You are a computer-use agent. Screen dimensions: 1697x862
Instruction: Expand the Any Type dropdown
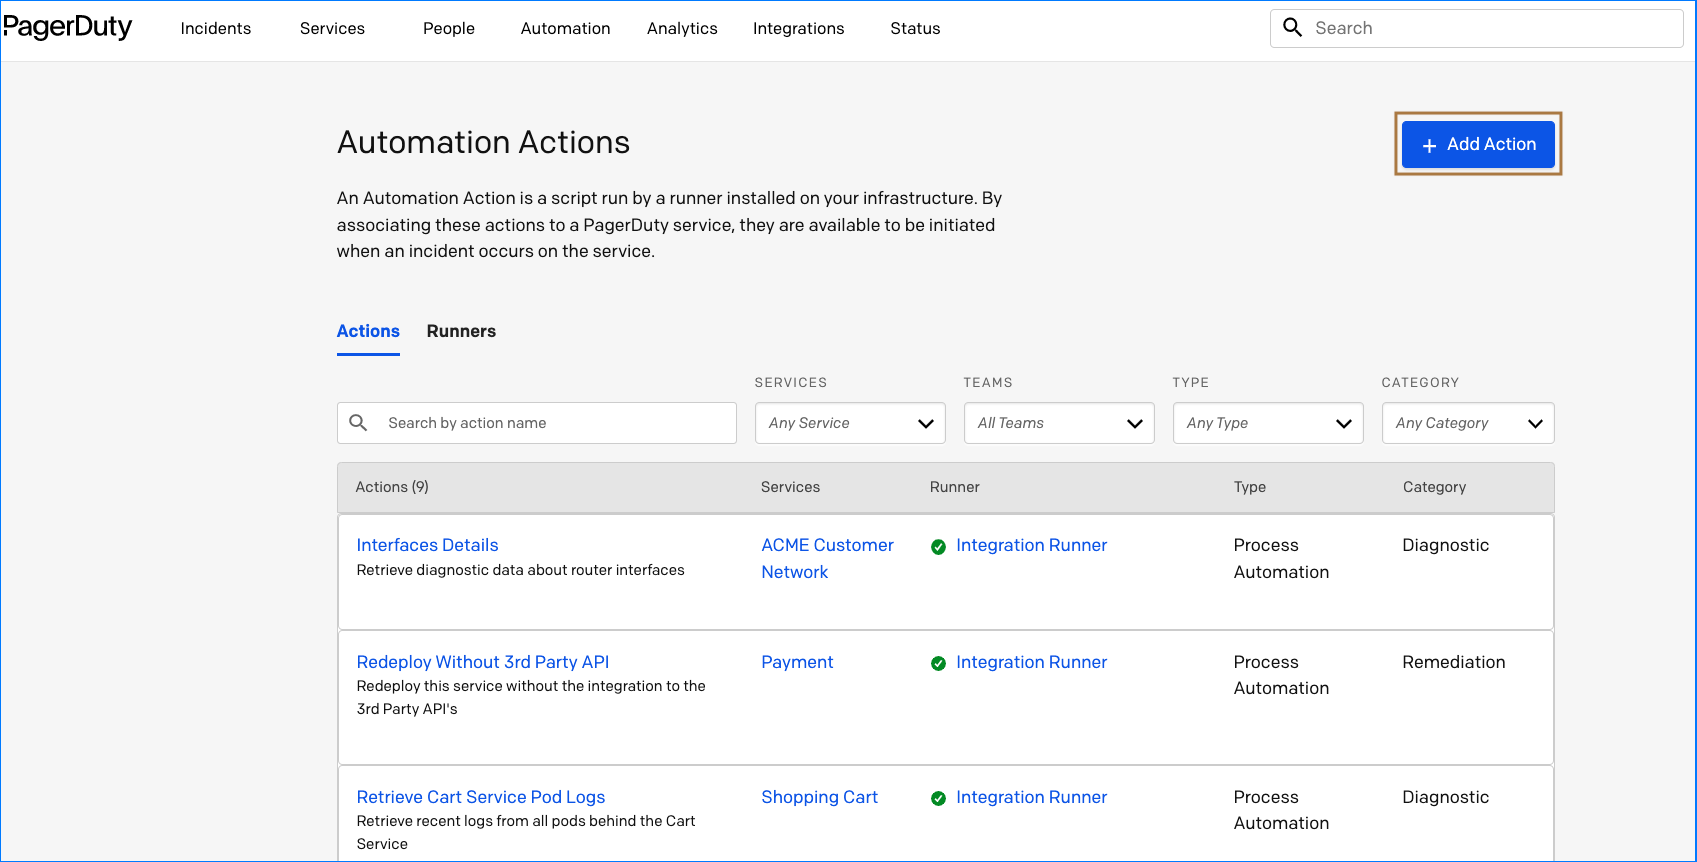(1268, 423)
